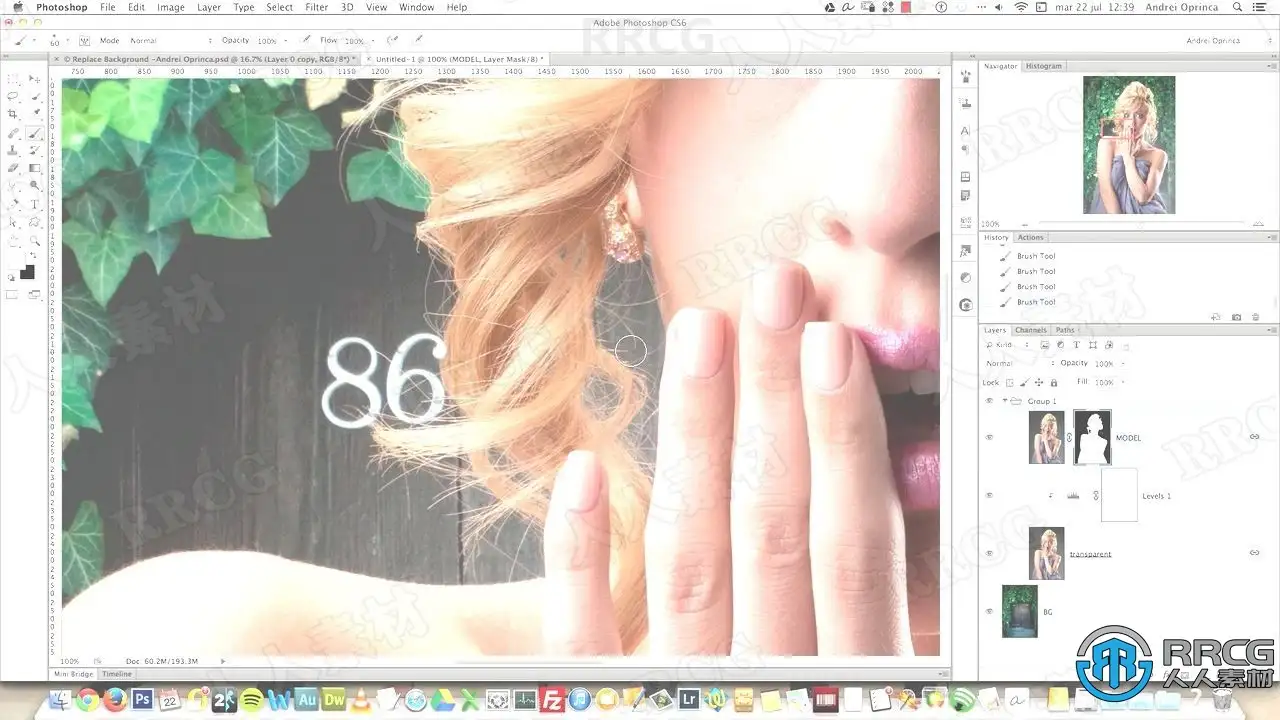The height and width of the screenshot is (720, 1280).
Task: Open the Select menu
Action: click(280, 7)
